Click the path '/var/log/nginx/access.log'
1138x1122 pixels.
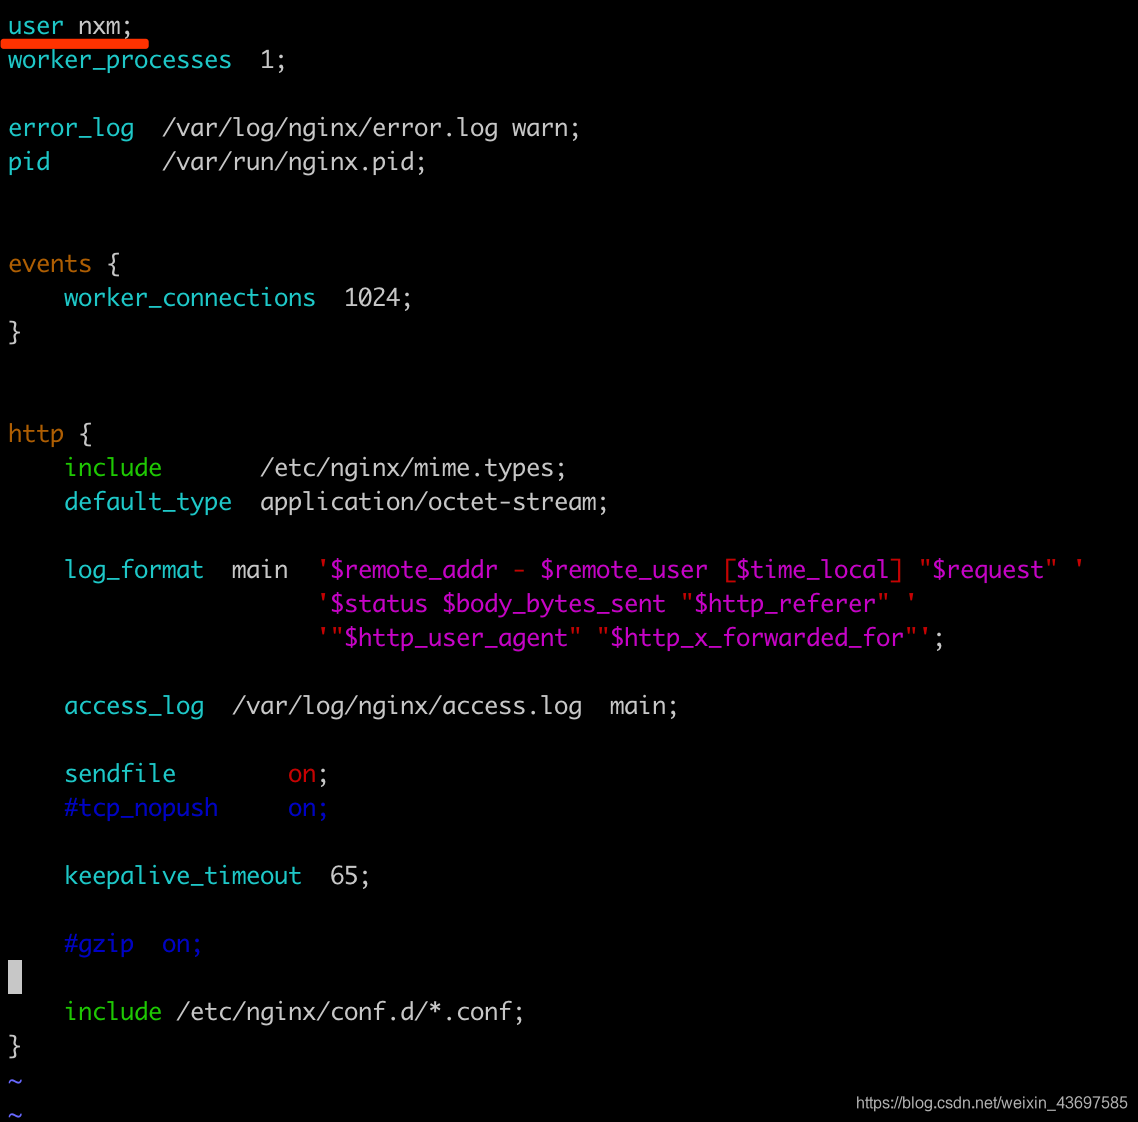tap(406, 707)
